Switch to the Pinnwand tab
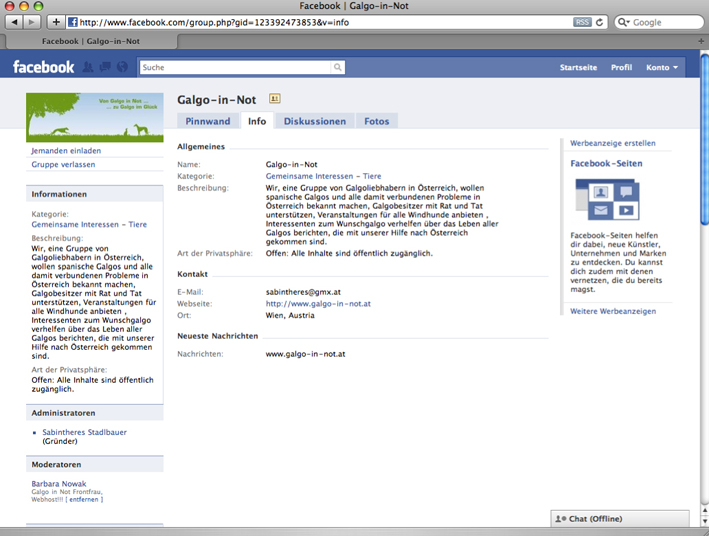The height and width of the screenshot is (536, 709). [x=208, y=121]
